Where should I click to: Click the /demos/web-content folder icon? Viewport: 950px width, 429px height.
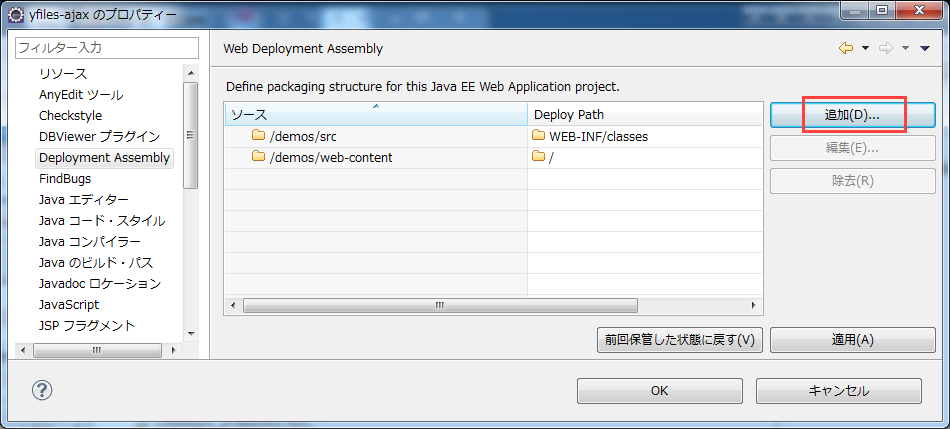[x=258, y=157]
